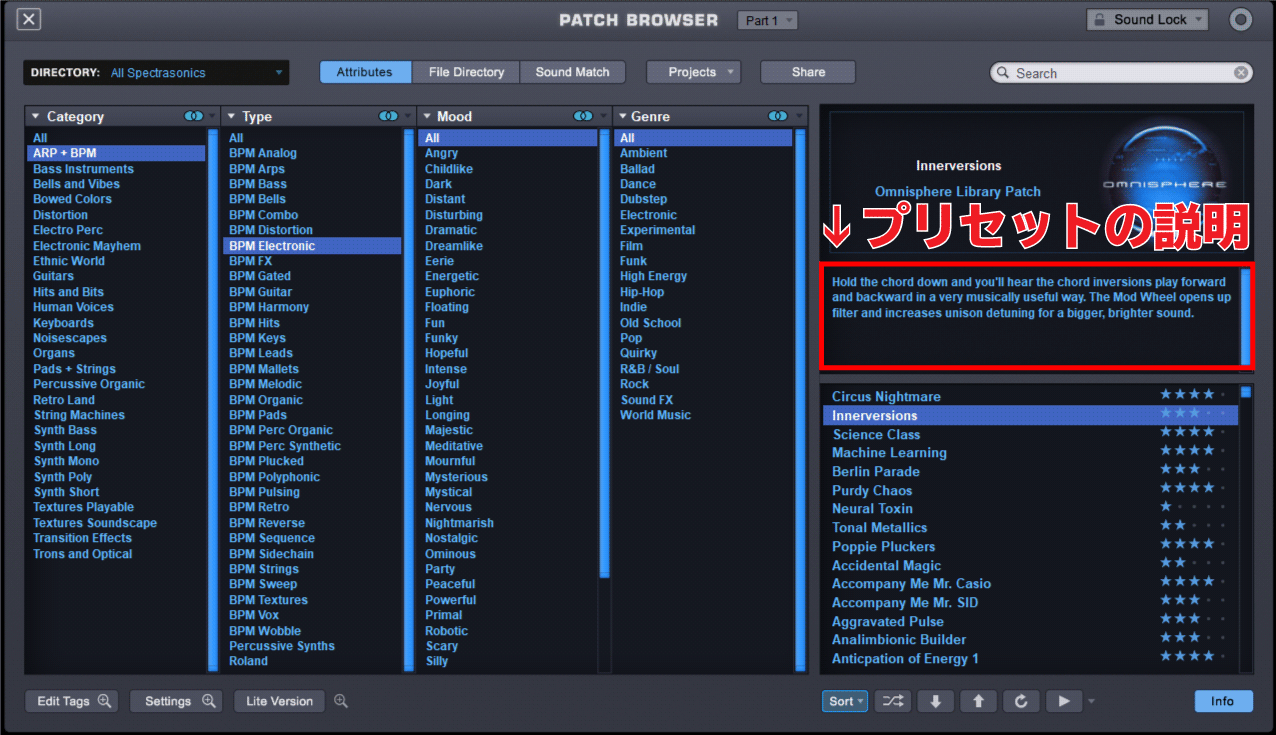Select World Music genre
This screenshot has width=1276, height=735.
pos(655,415)
